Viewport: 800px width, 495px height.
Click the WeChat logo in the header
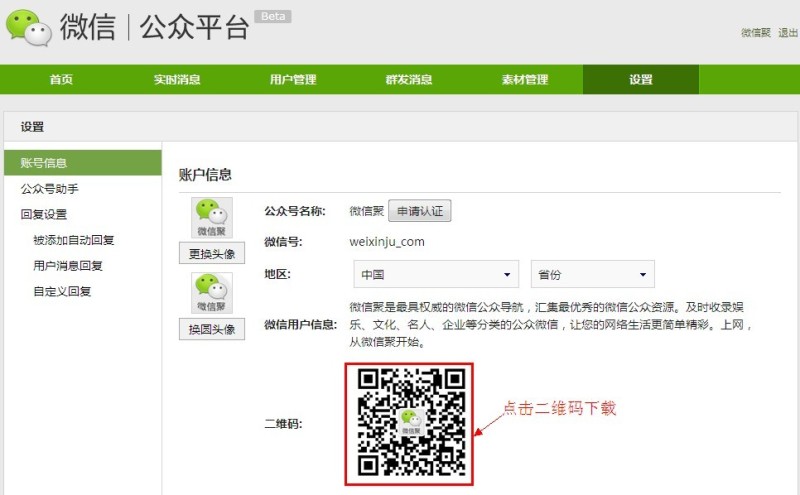[29, 28]
